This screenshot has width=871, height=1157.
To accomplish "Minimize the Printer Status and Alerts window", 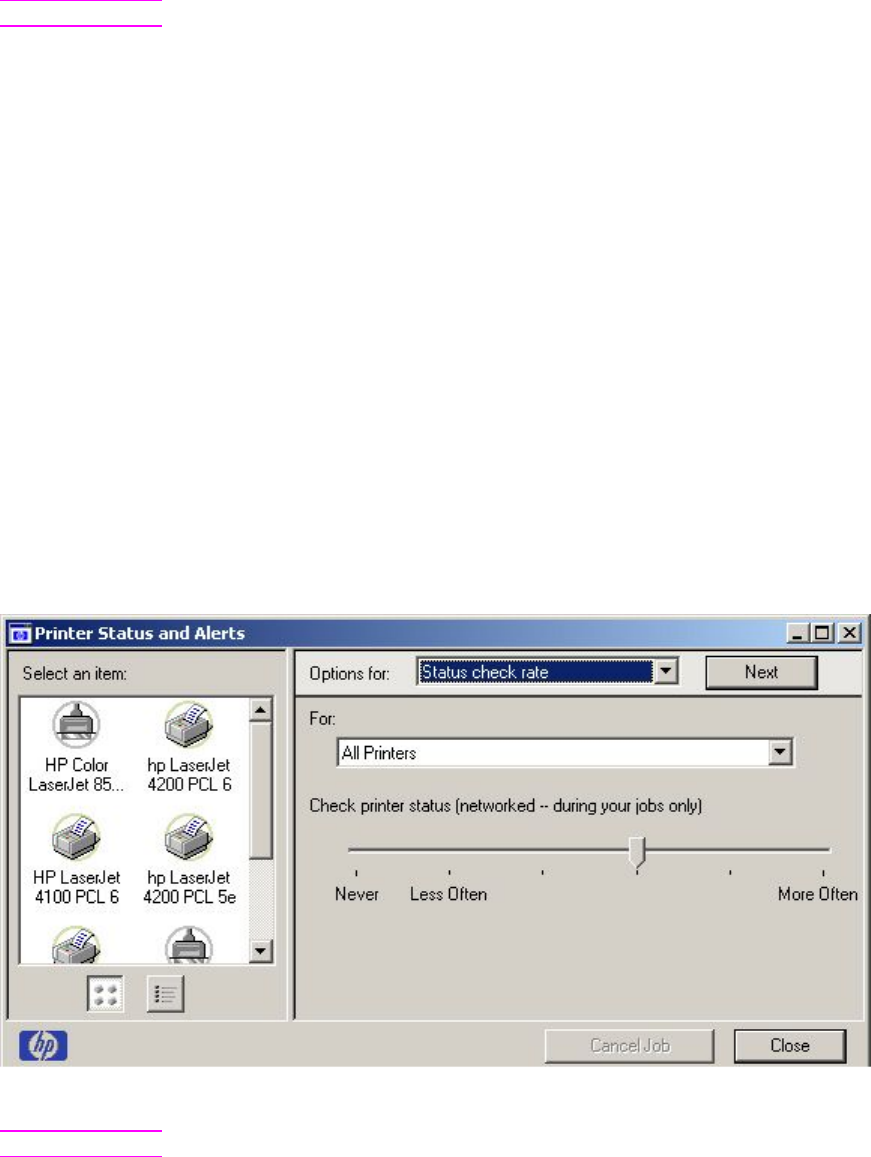I will pyautogui.click(x=796, y=633).
